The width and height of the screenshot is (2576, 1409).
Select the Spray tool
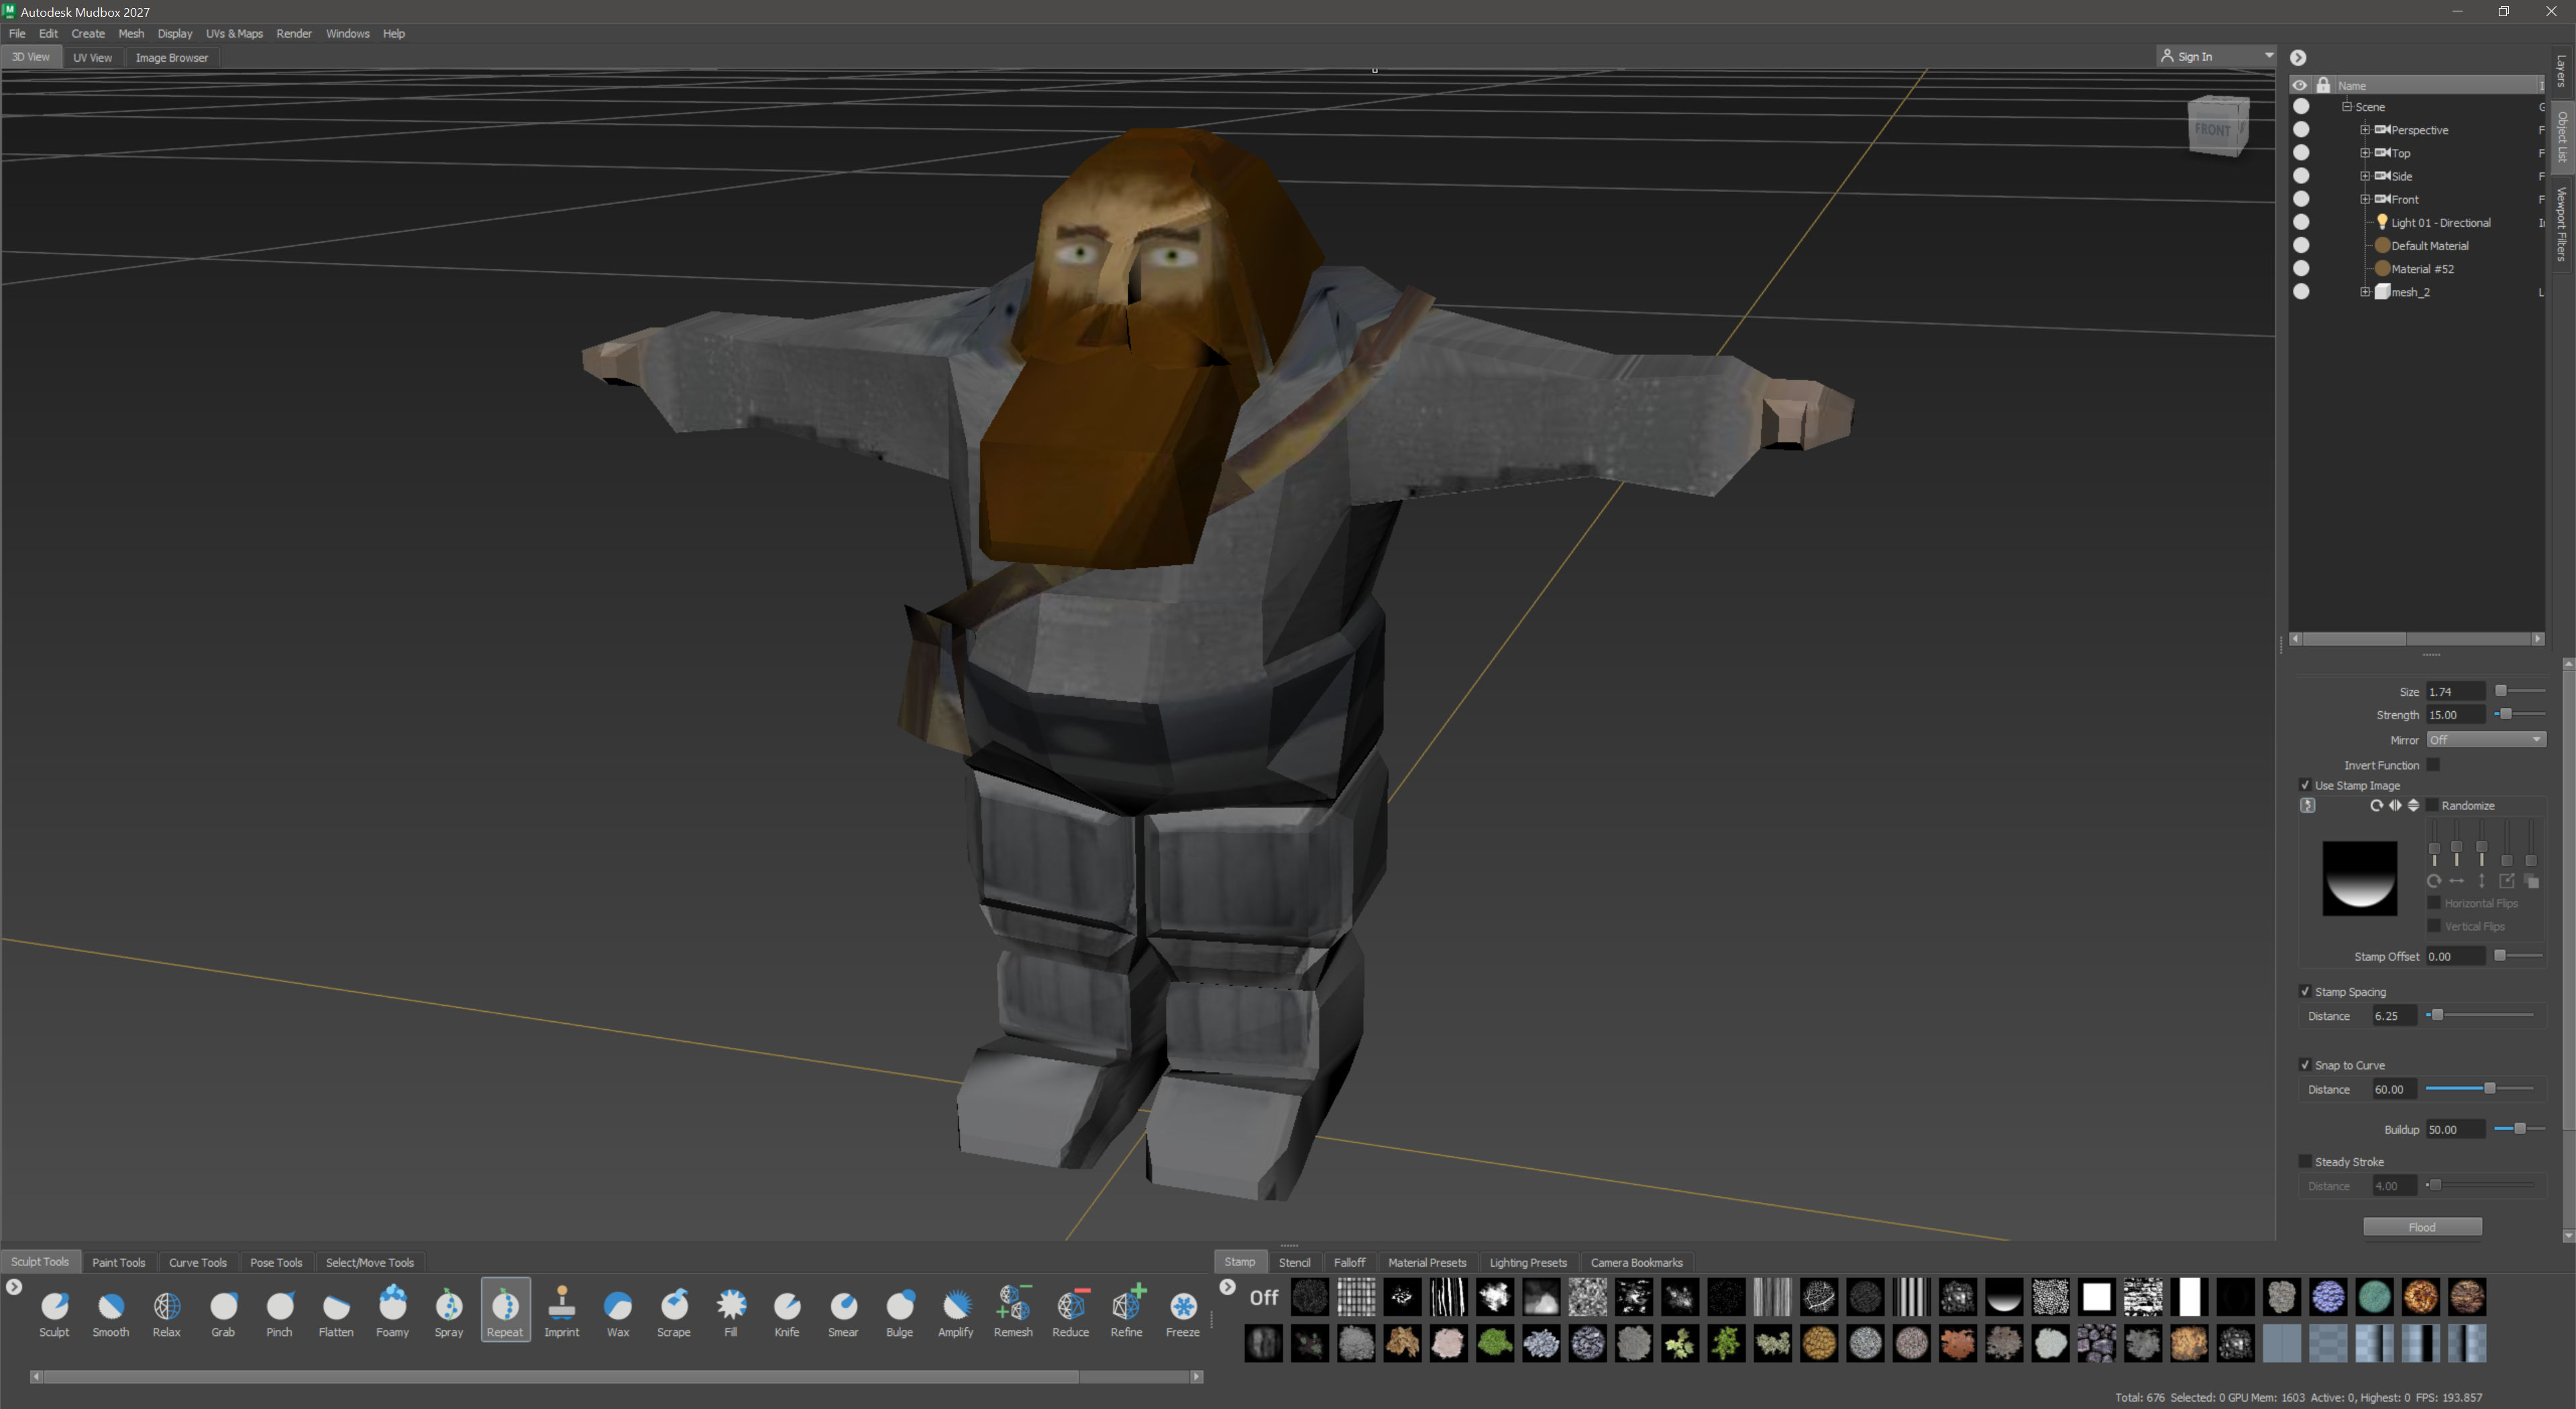[x=449, y=1311]
